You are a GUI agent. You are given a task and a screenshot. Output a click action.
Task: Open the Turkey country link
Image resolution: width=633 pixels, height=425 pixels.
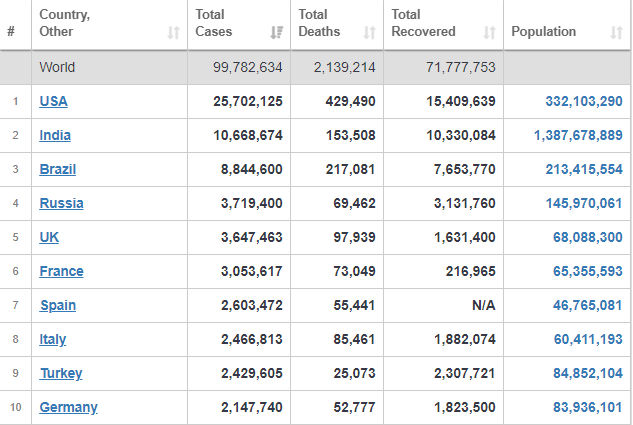tap(61, 373)
